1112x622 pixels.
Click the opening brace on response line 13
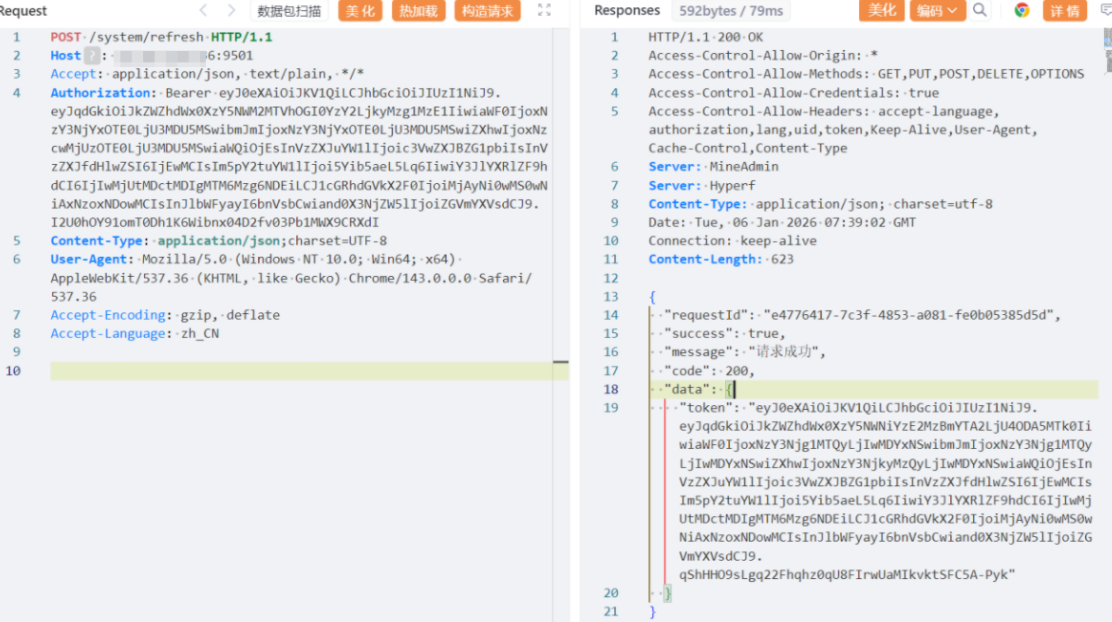point(652,297)
